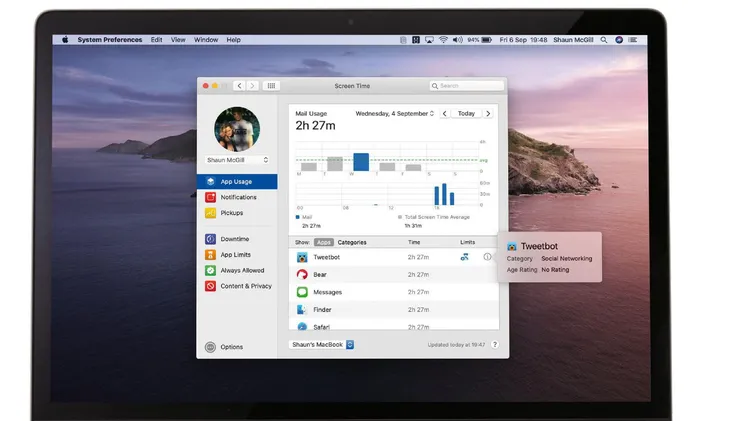750x421 pixels.
Task: Open the Edit menu in the menu bar
Action: [157, 39]
